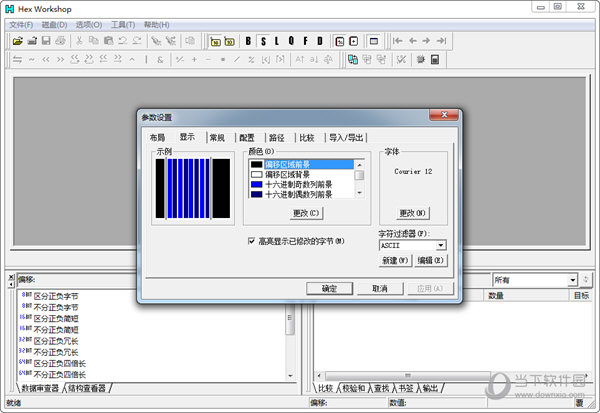600x413 pixels.
Task: Select the D double data type button
Action: (320, 41)
